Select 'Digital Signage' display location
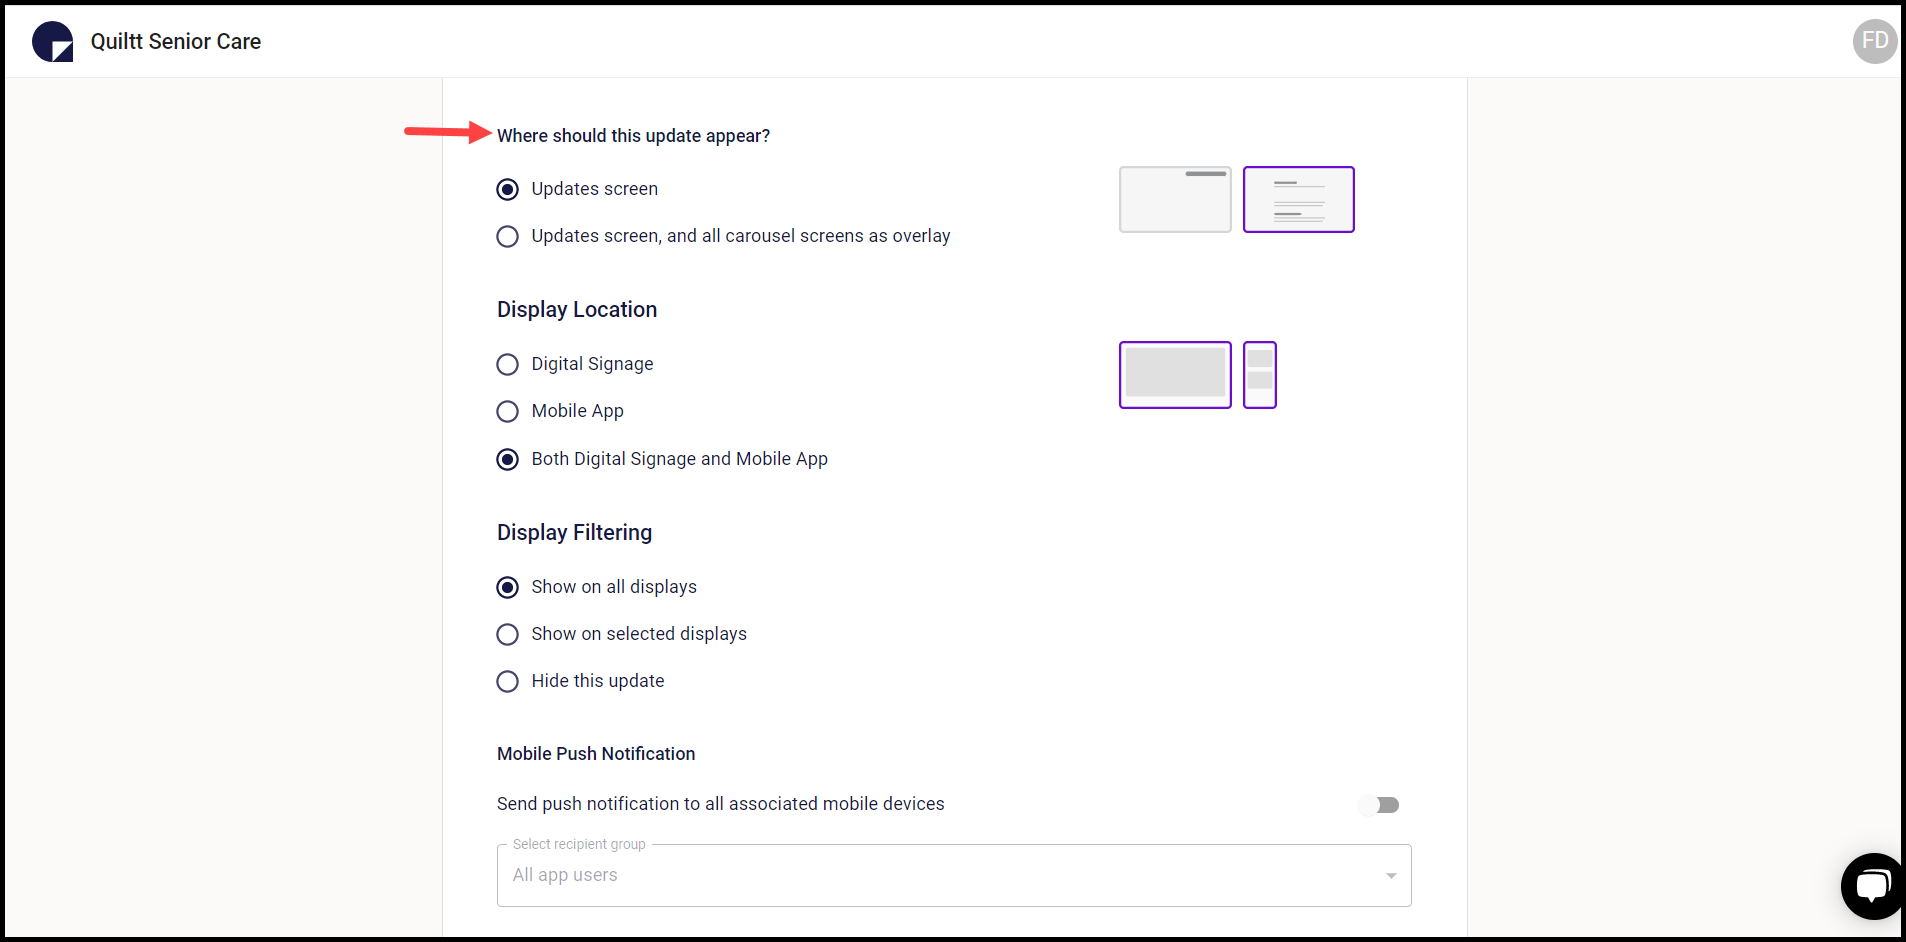The image size is (1906, 942). click(x=507, y=364)
